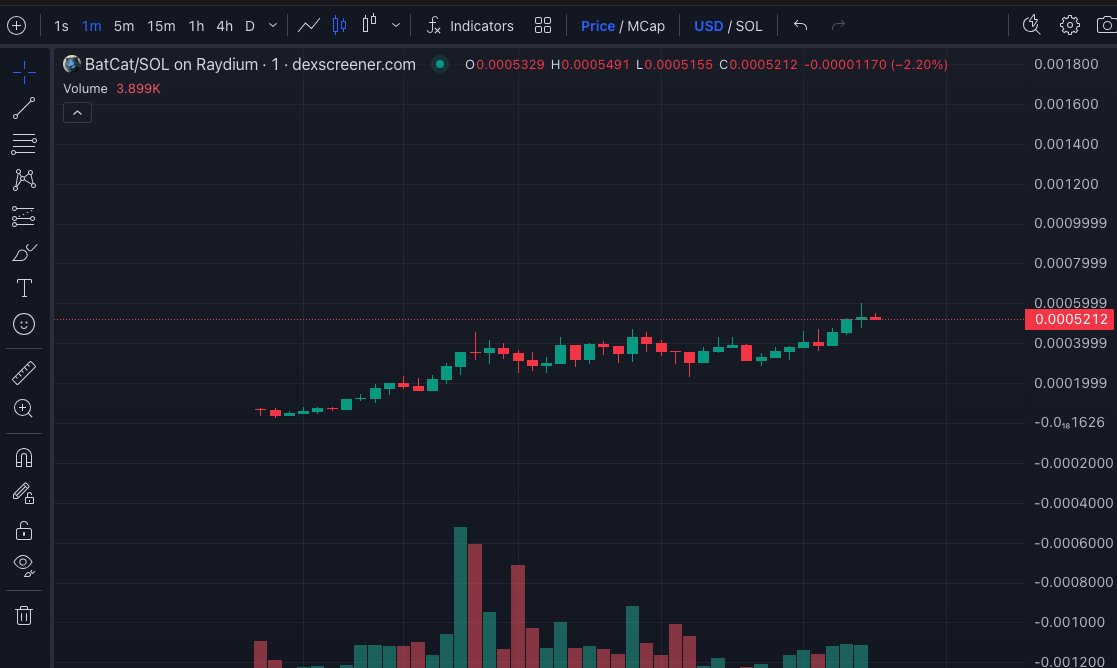Click the low value 0.0005155
1117x668 pixels.
coord(678,64)
